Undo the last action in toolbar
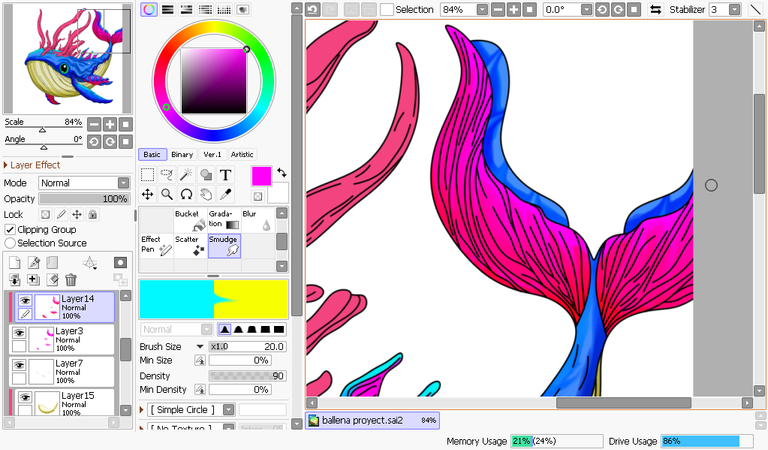768x450 pixels. 313,9
